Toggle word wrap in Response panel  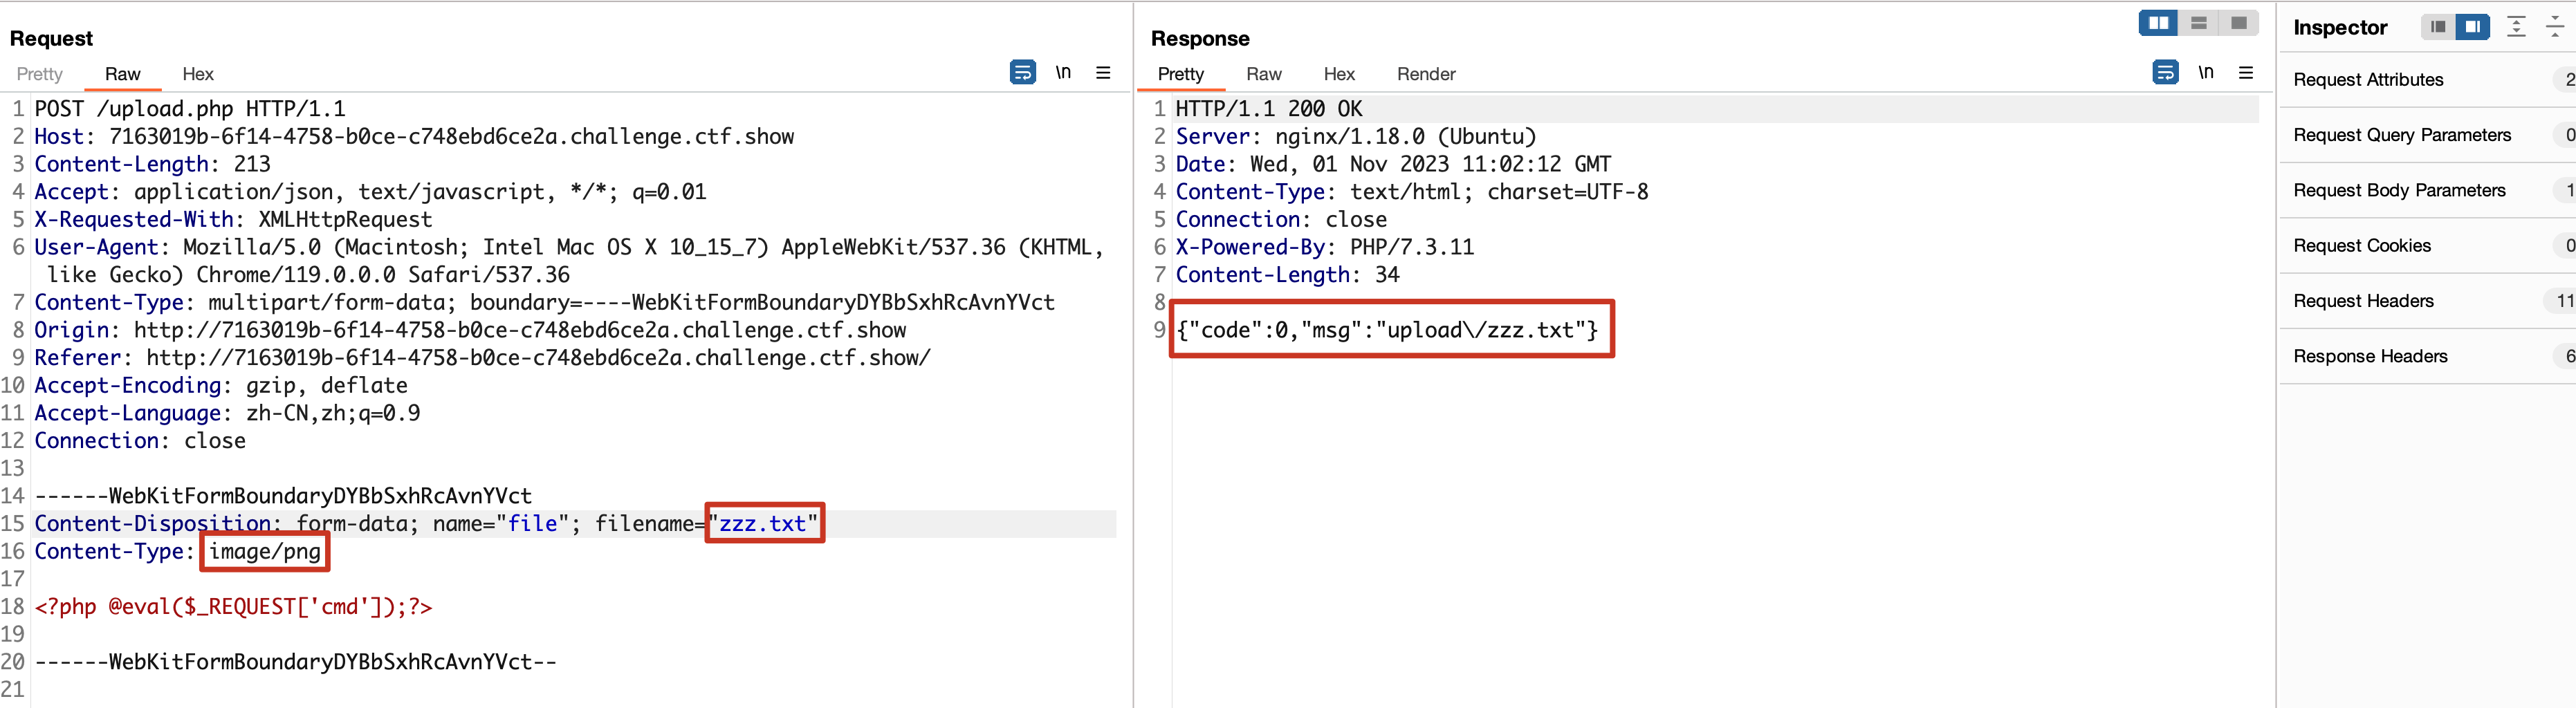tap(2165, 72)
